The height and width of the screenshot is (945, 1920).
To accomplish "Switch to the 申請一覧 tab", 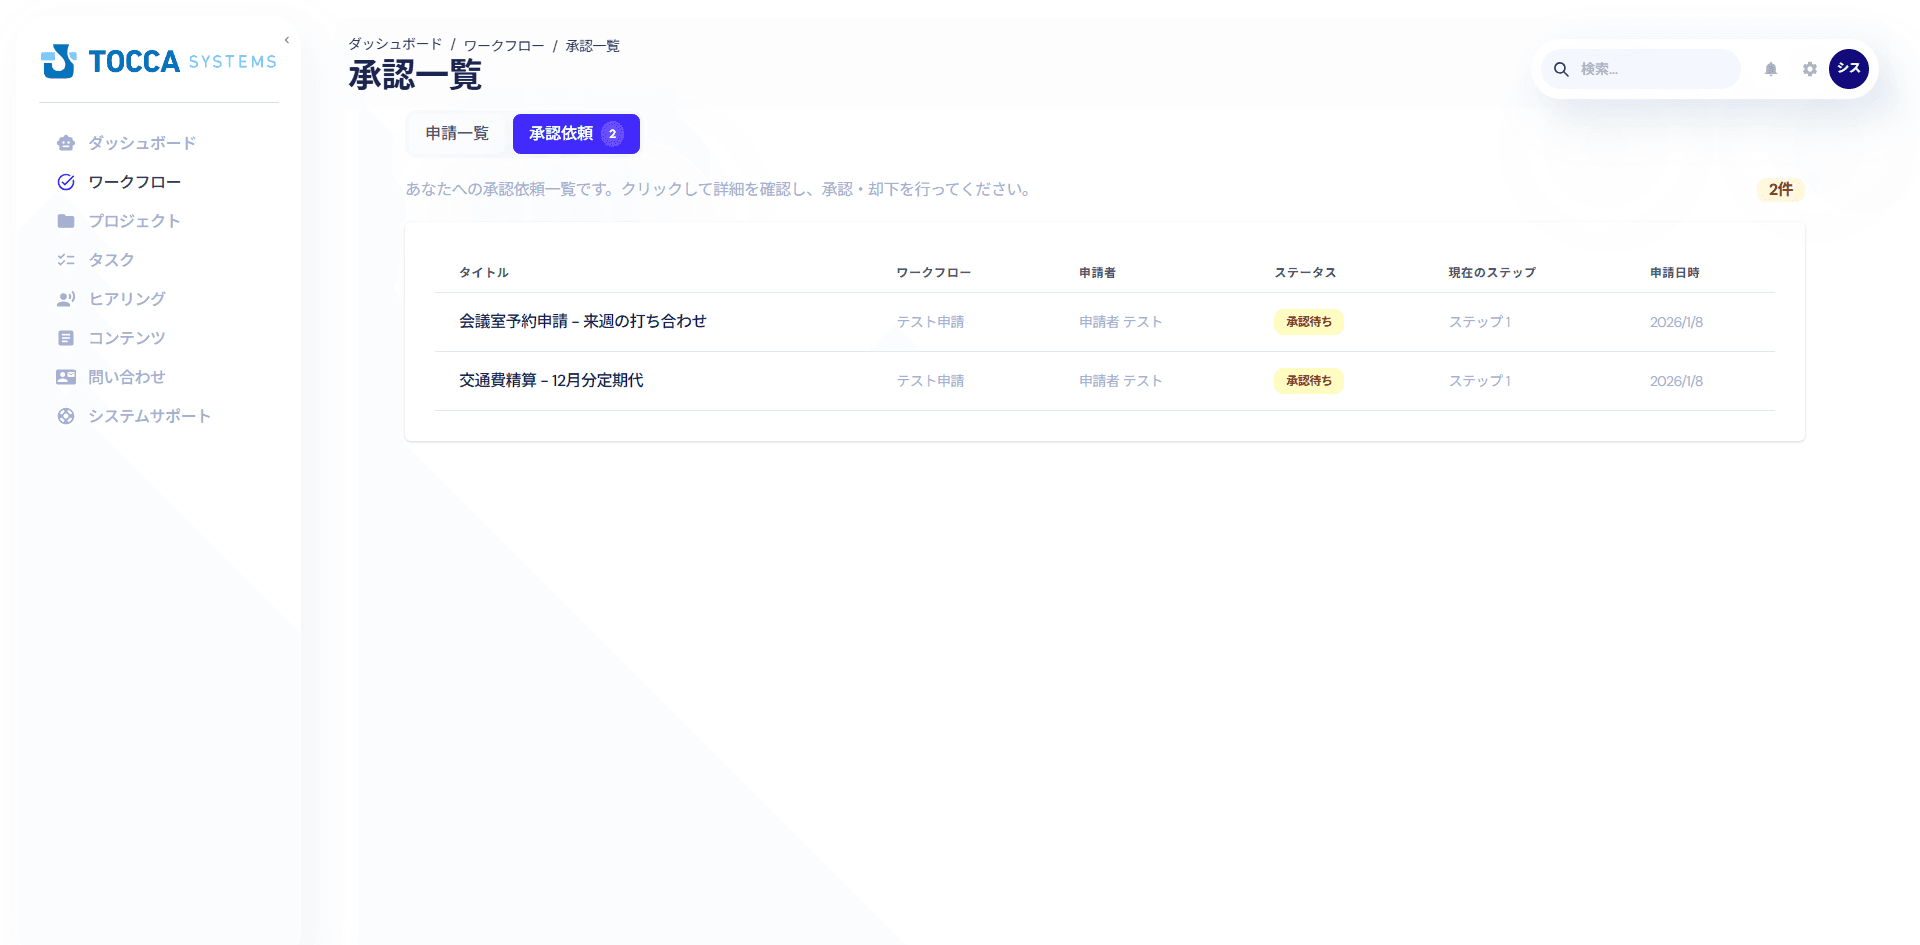I will point(457,133).
